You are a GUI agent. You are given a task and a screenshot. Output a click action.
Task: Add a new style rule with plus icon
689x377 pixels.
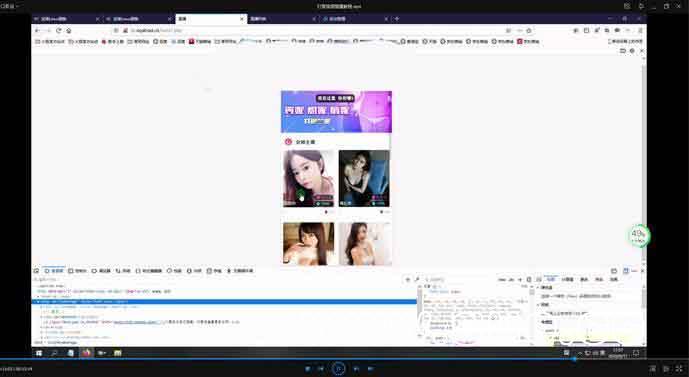pos(520,279)
